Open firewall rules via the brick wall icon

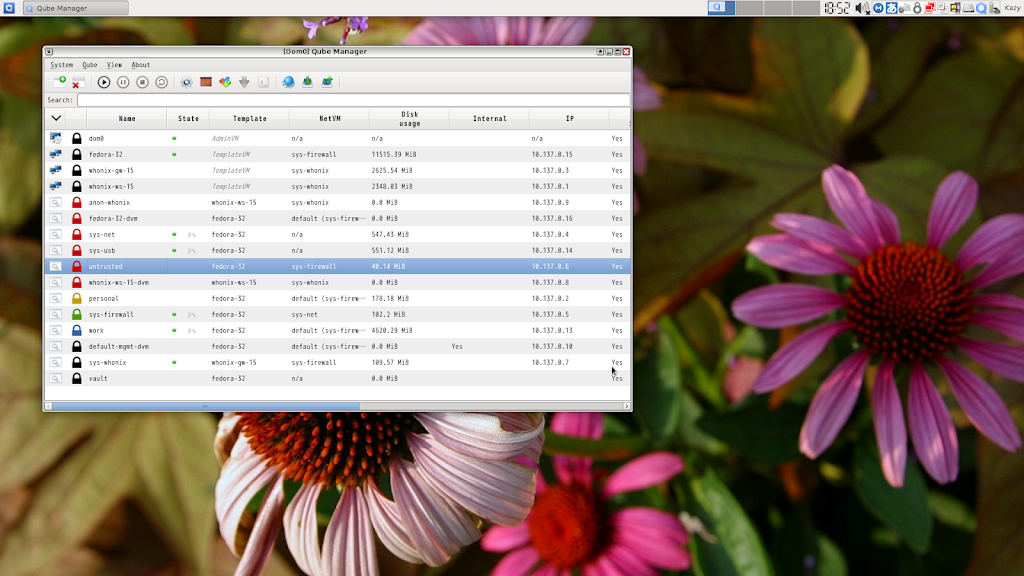pyautogui.click(x=206, y=82)
